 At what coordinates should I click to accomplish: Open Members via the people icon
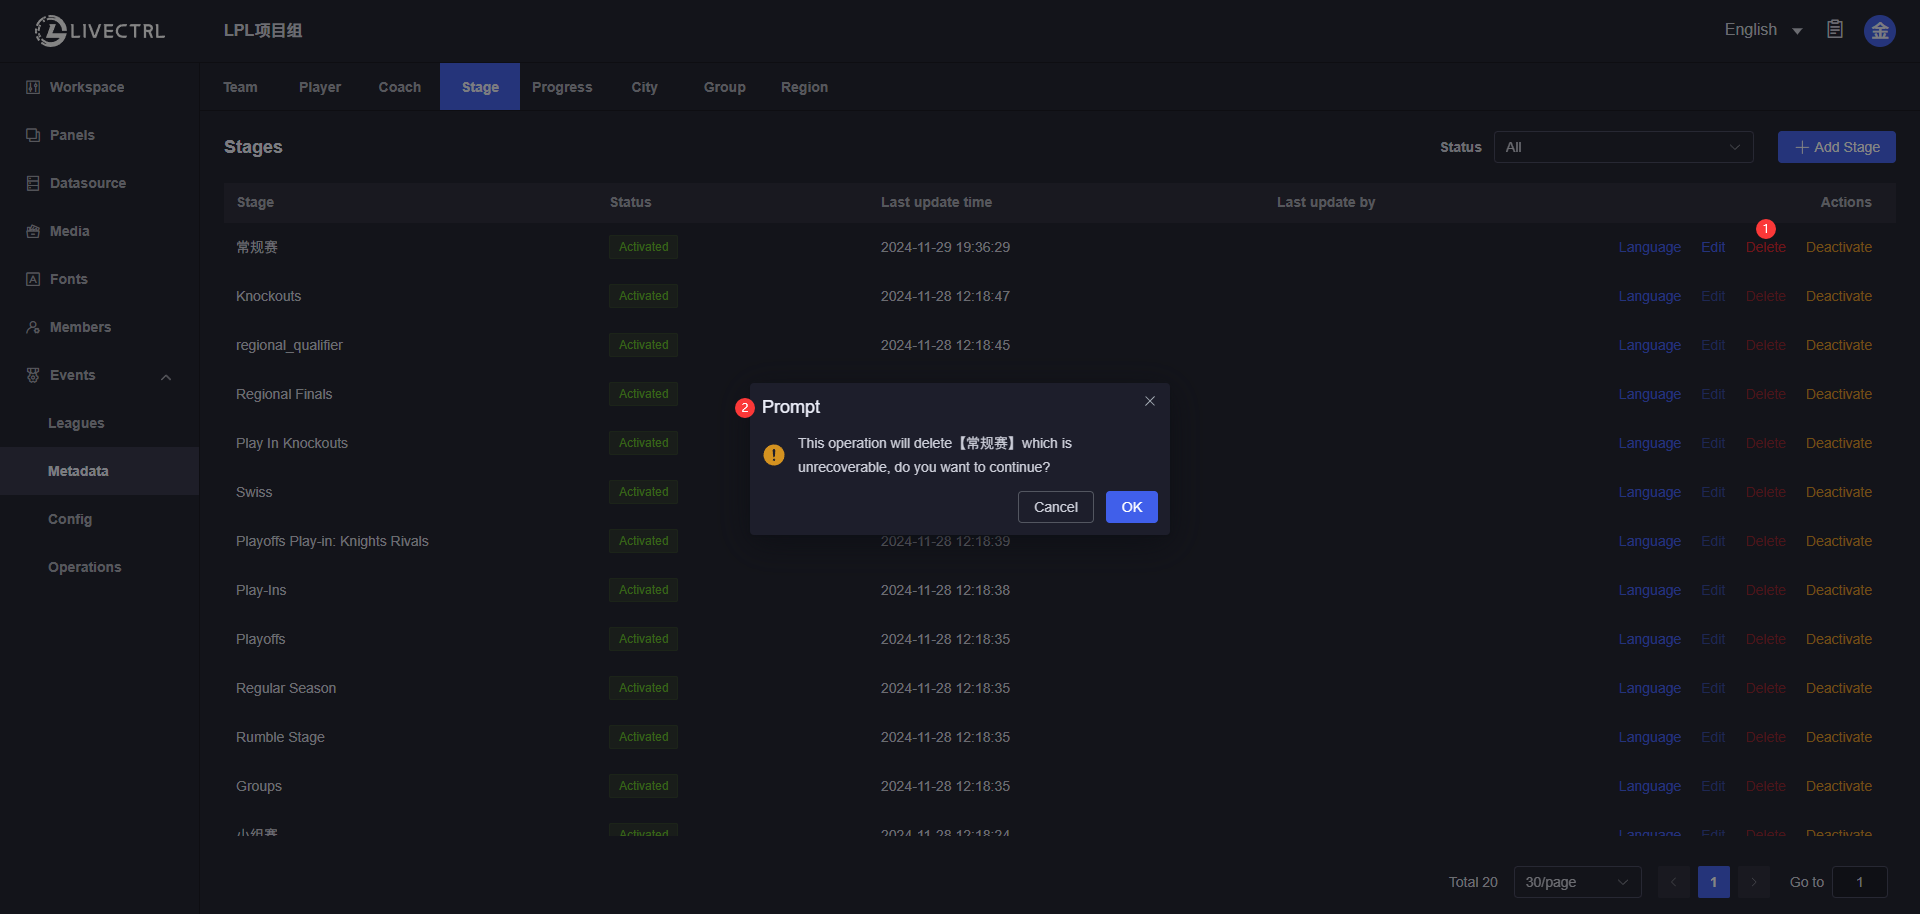(x=33, y=327)
